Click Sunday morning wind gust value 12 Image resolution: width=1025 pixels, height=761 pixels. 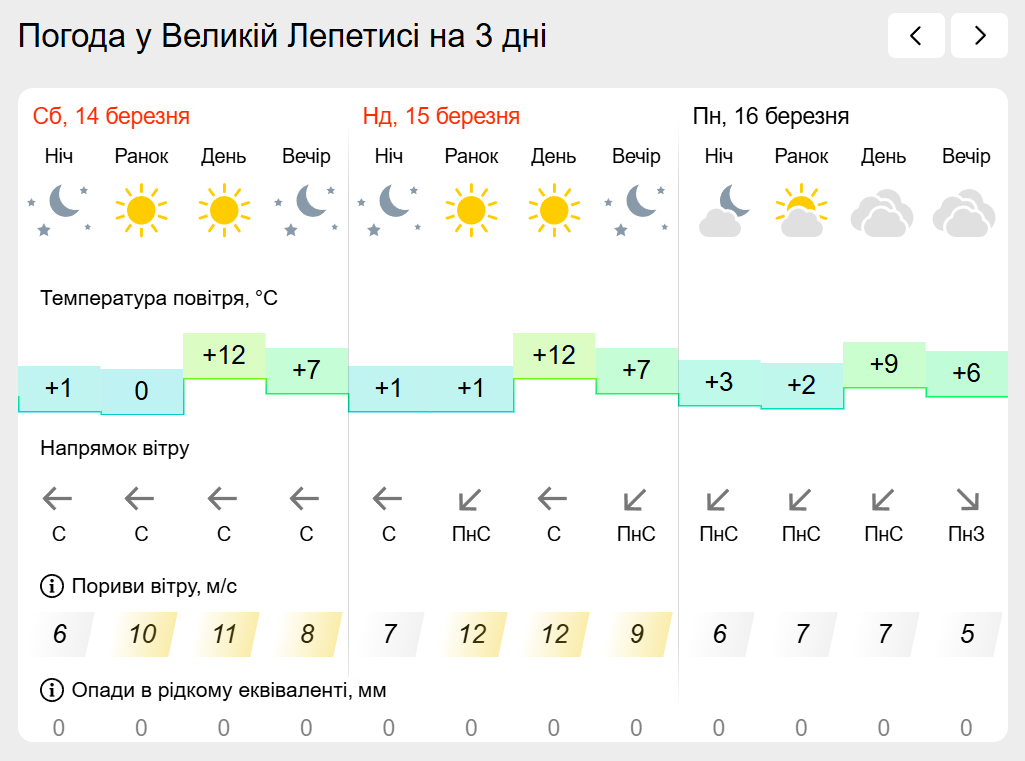coord(472,634)
